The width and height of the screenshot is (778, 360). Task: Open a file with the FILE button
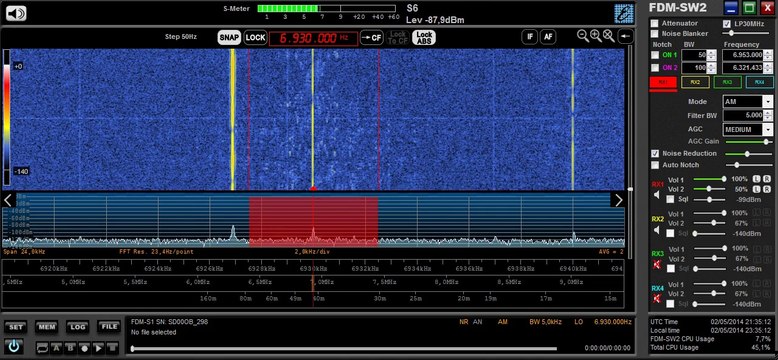[x=109, y=327]
